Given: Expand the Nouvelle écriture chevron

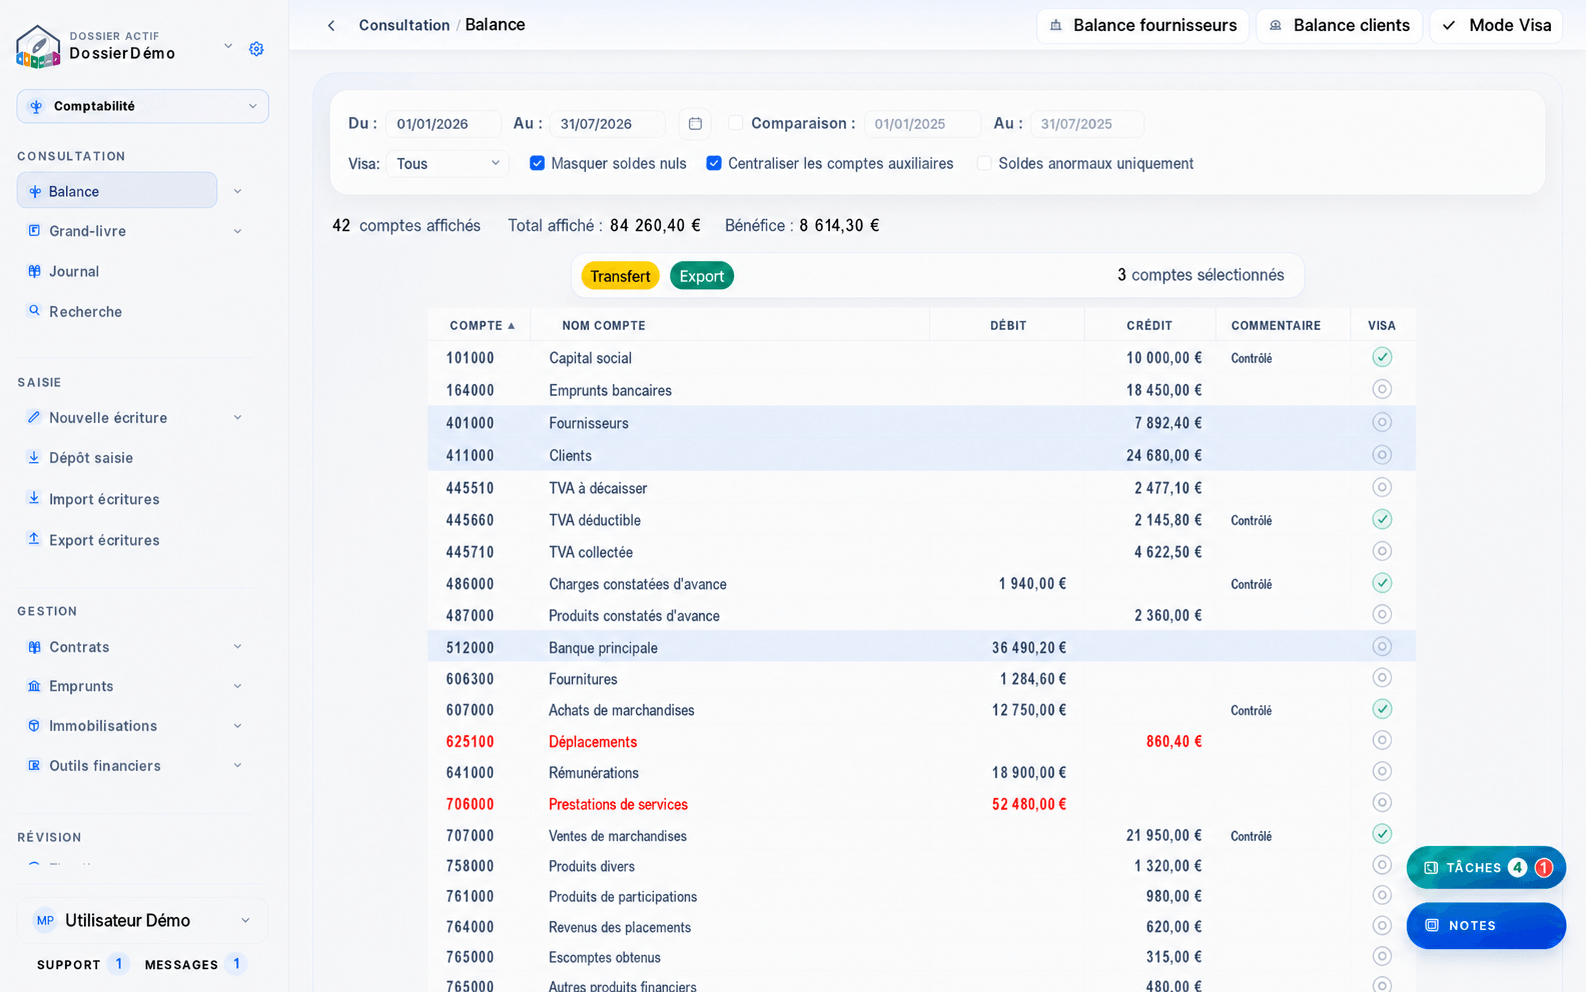Looking at the screenshot, I should (238, 417).
